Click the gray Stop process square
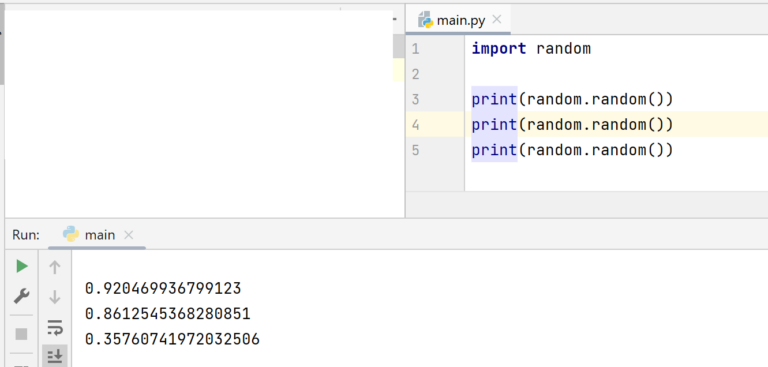 pos(21,334)
